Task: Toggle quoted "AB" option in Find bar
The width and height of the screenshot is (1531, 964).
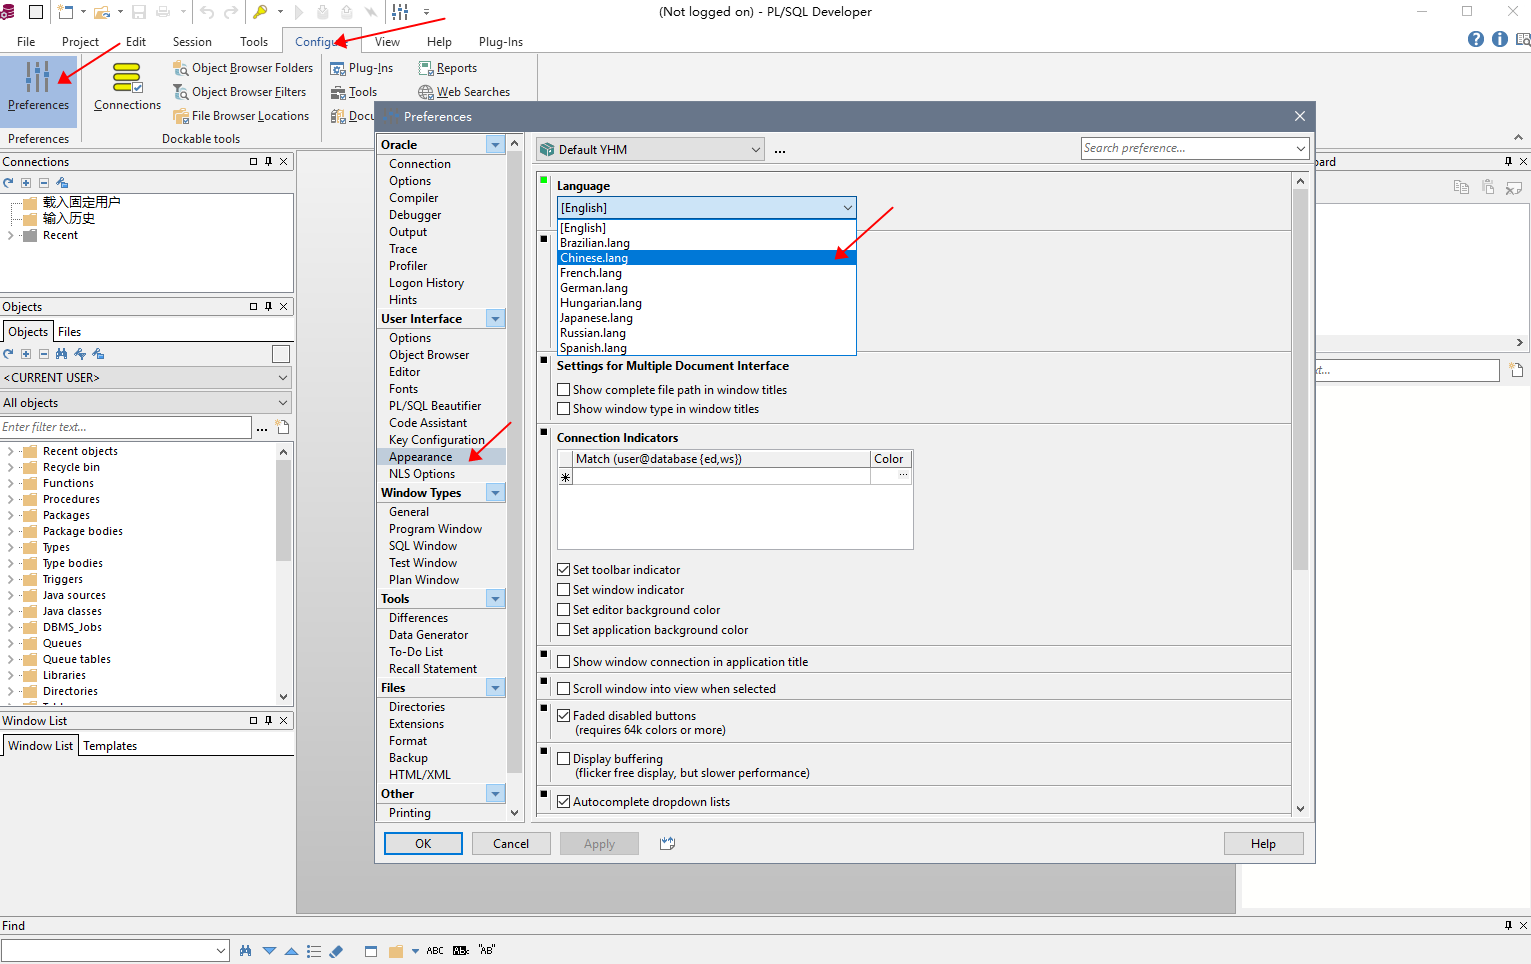Action: click(487, 950)
